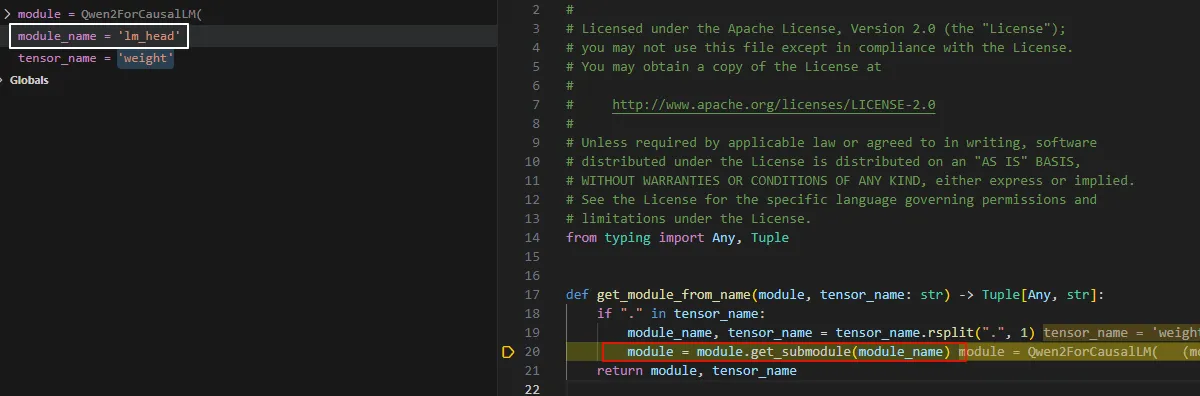Image resolution: width=1200 pixels, height=396 pixels.
Task: Click the get_module_from_name function name
Action: pyautogui.click(x=674, y=294)
